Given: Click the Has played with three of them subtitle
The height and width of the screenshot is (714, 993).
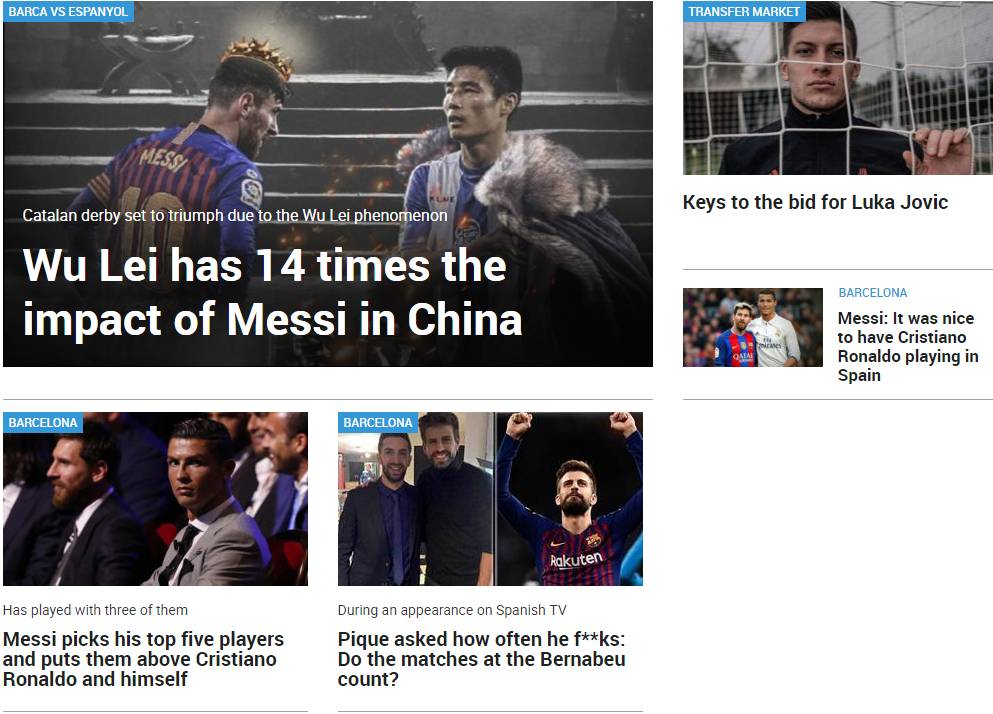Looking at the screenshot, I should pyautogui.click(x=95, y=610).
